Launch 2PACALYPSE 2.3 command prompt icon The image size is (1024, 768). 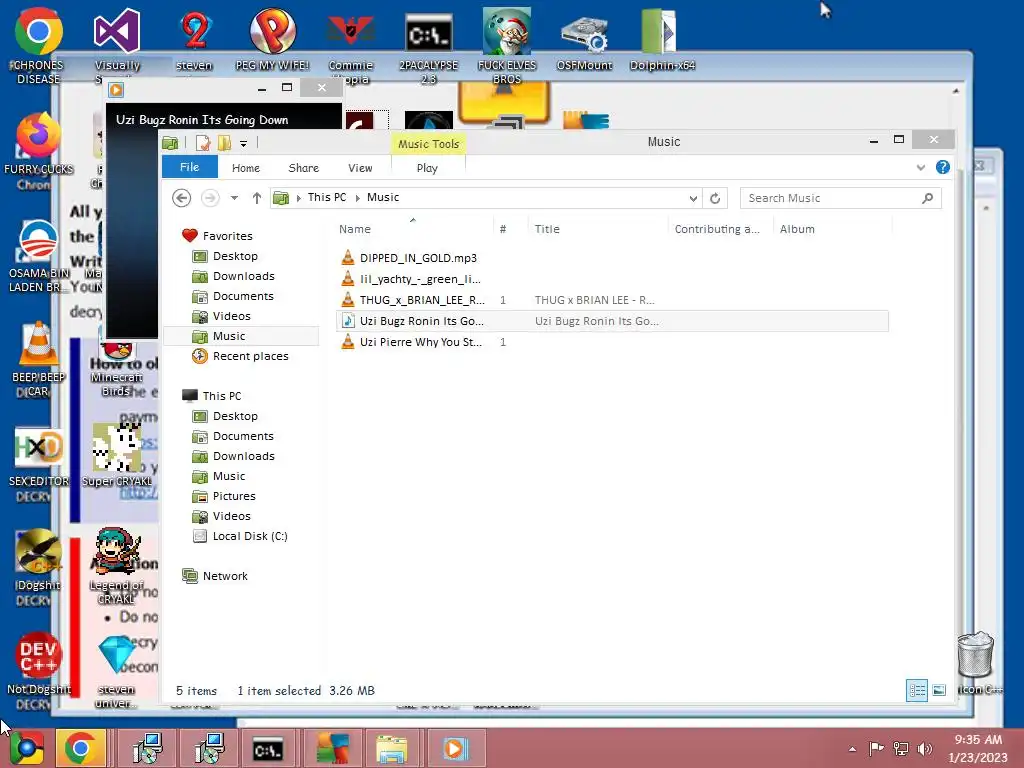(428, 33)
